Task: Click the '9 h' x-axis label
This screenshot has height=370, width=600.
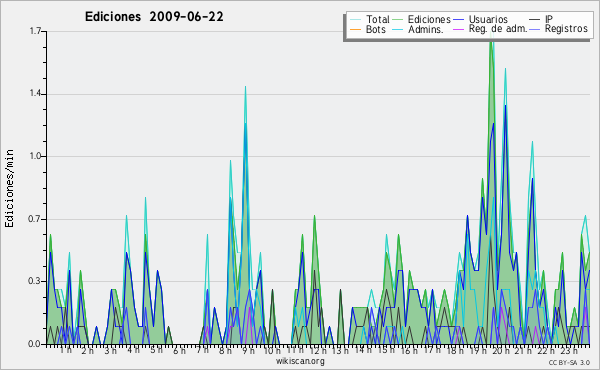Action: point(248,351)
